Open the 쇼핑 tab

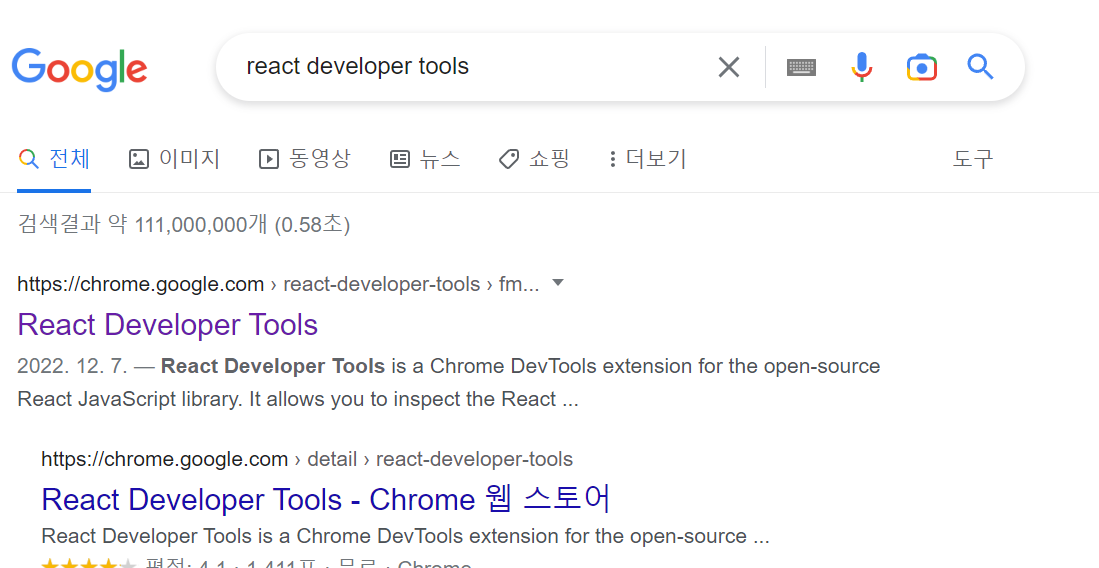534,159
